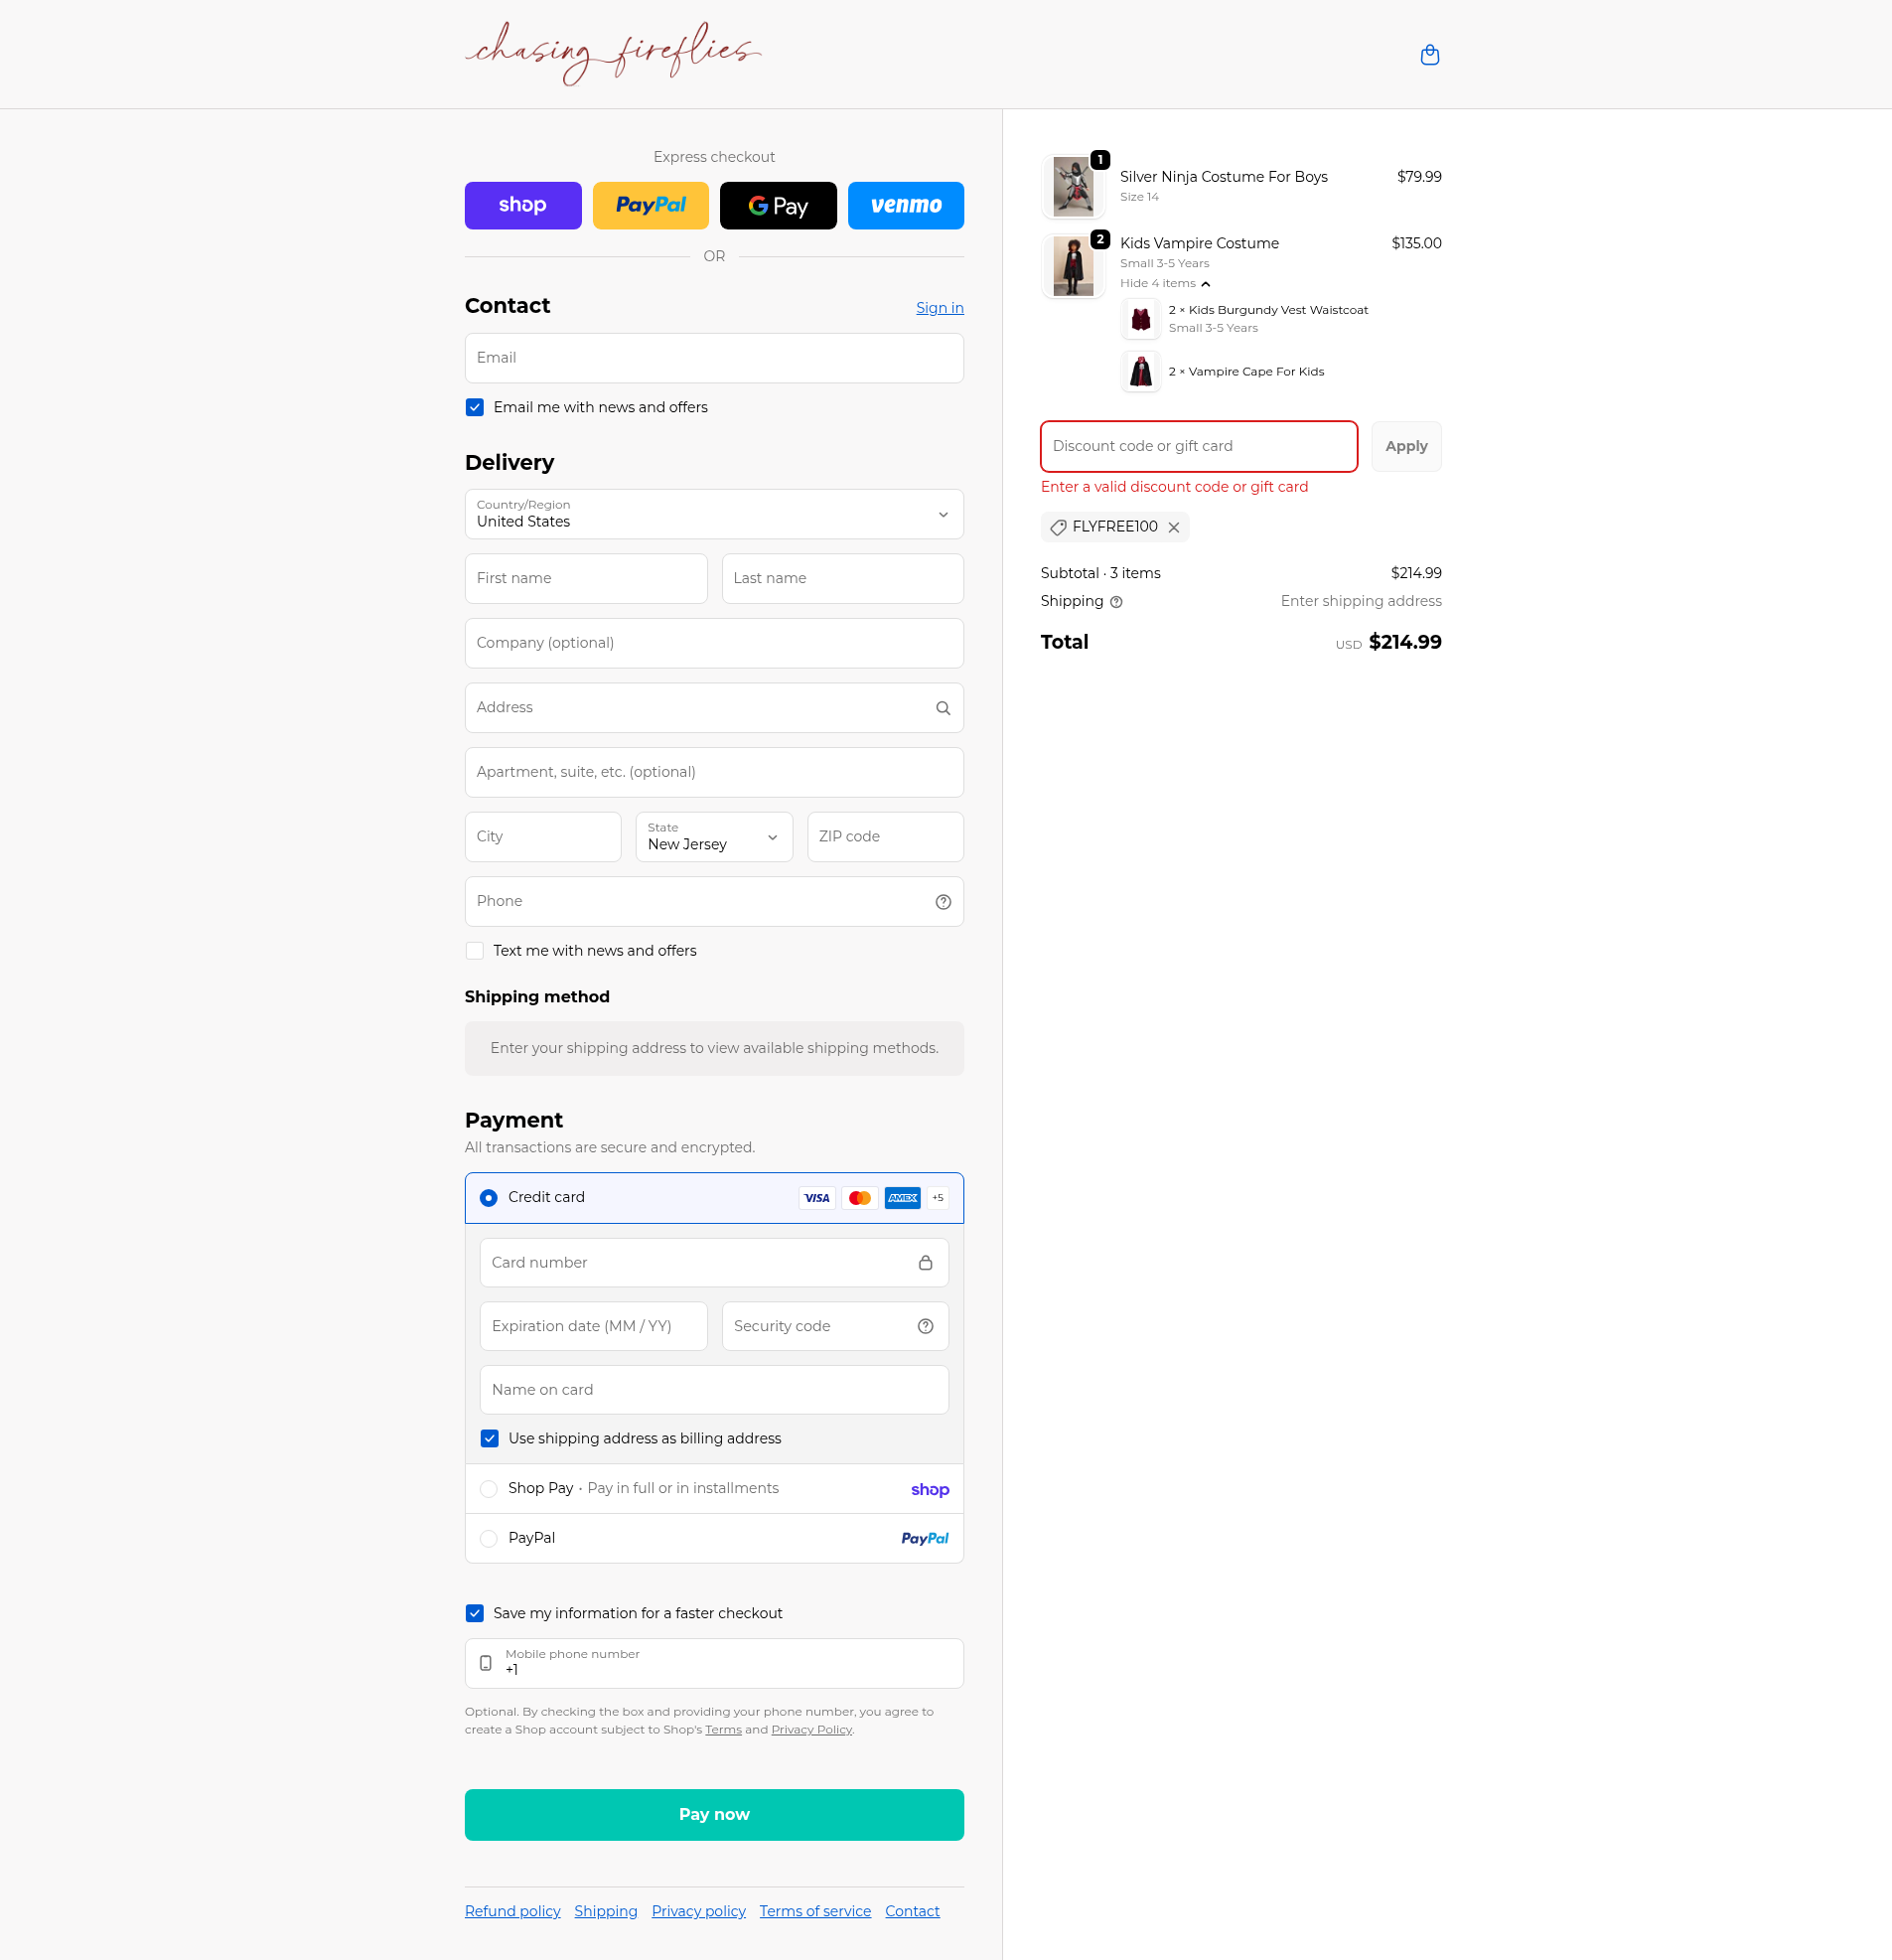Image resolution: width=1892 pixels, height=1960 pixels.
Task: Collapse the Hide 4 items list
Action: coord(1164,284)
